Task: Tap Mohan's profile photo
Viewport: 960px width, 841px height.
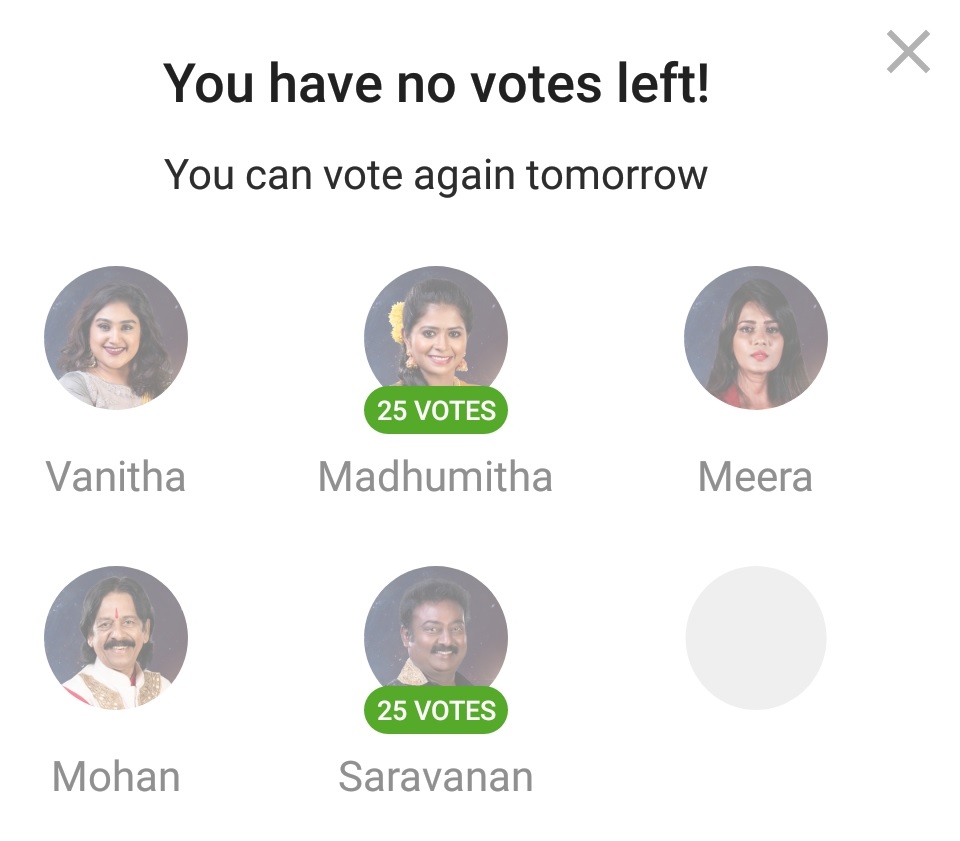Action: click(116, 637)
